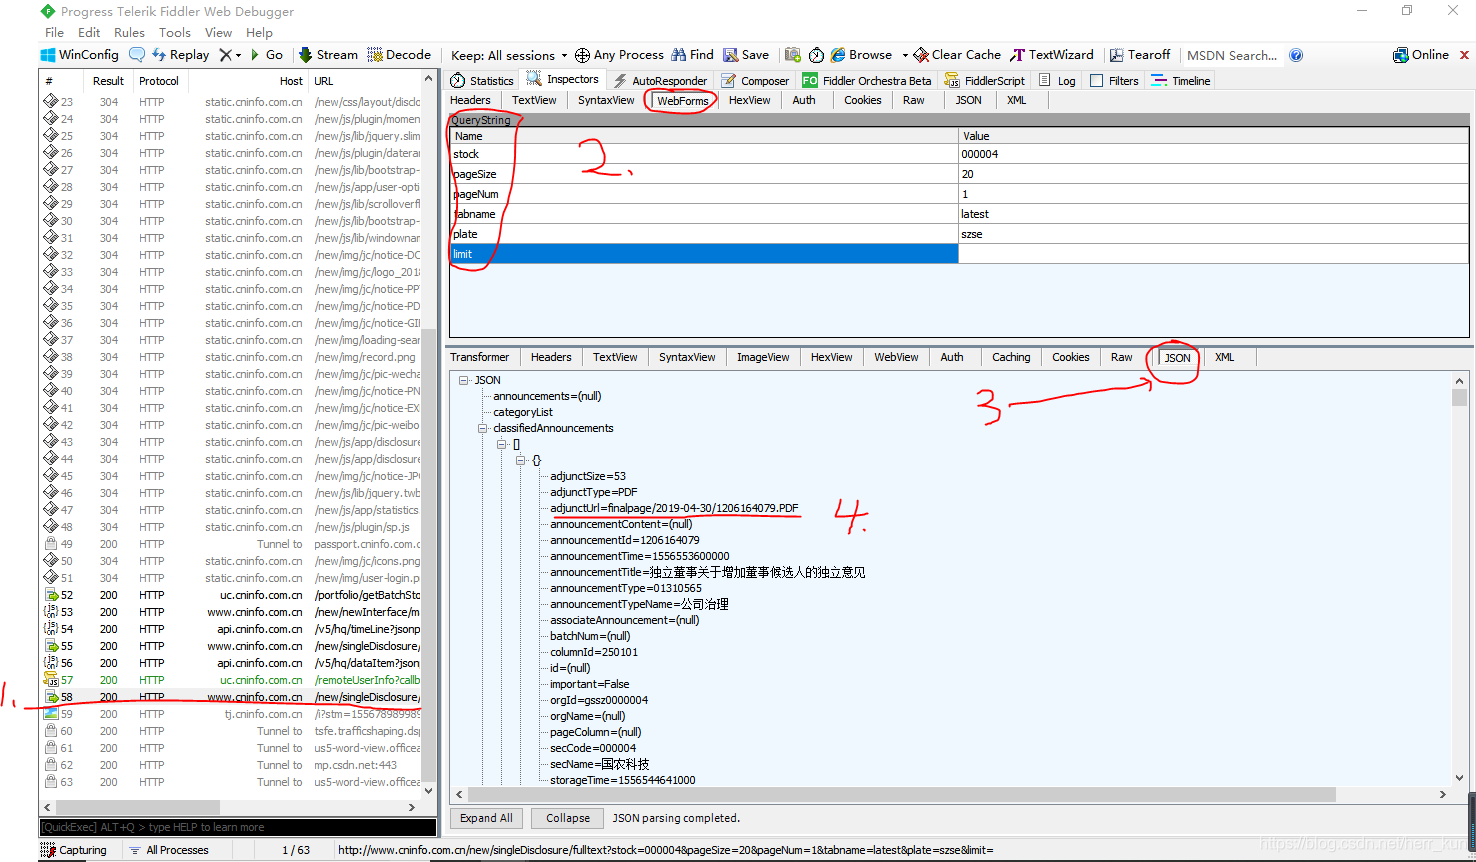Screen dimensions: 1476x862
Task: Open All Processes filter in status bar
Action: tap(169, 850)
